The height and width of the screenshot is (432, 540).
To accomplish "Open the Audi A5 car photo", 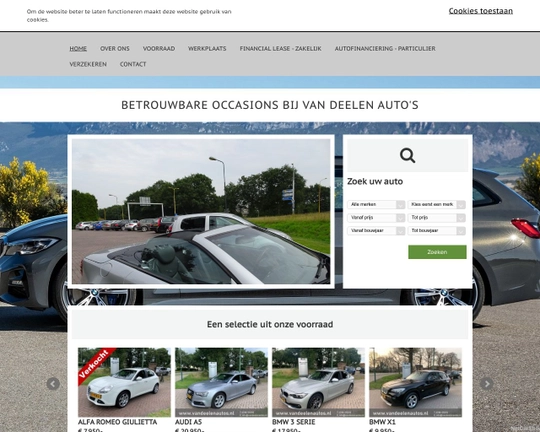I will 221,382.
